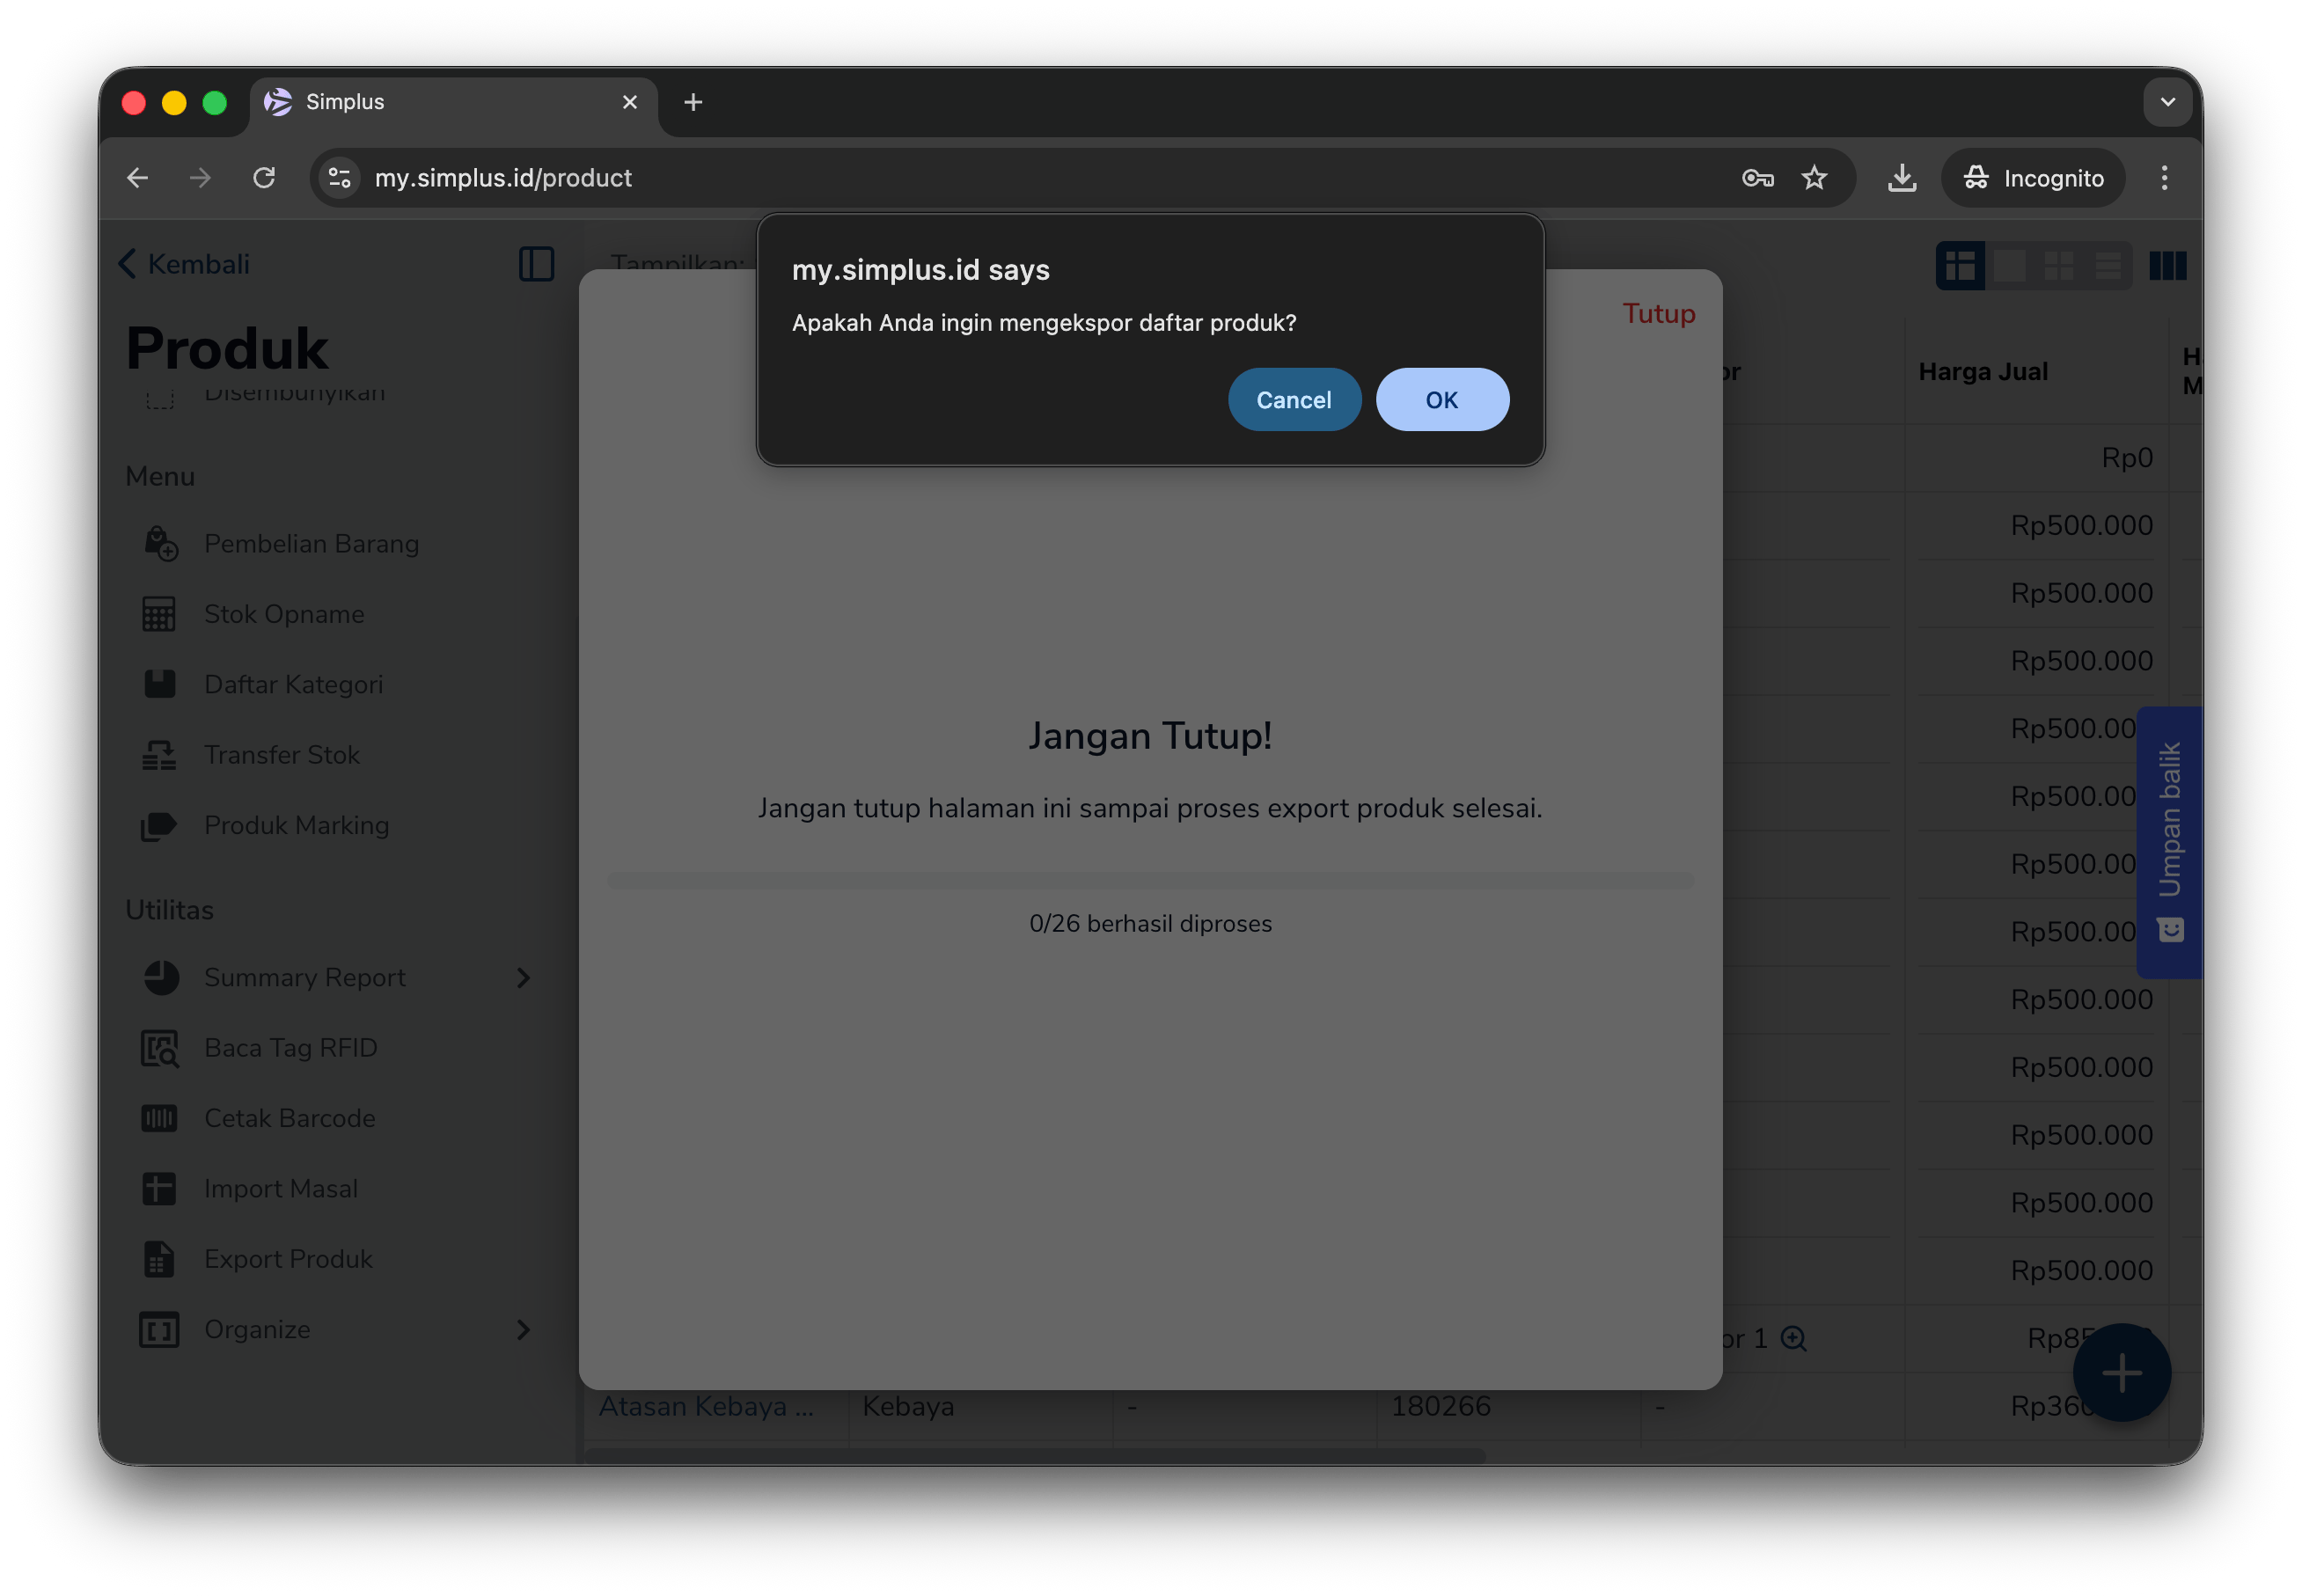The width and height of the screenshot is (2302, 1596).
Task: Open the saved passwords key icon
Action: (1757, 178)
